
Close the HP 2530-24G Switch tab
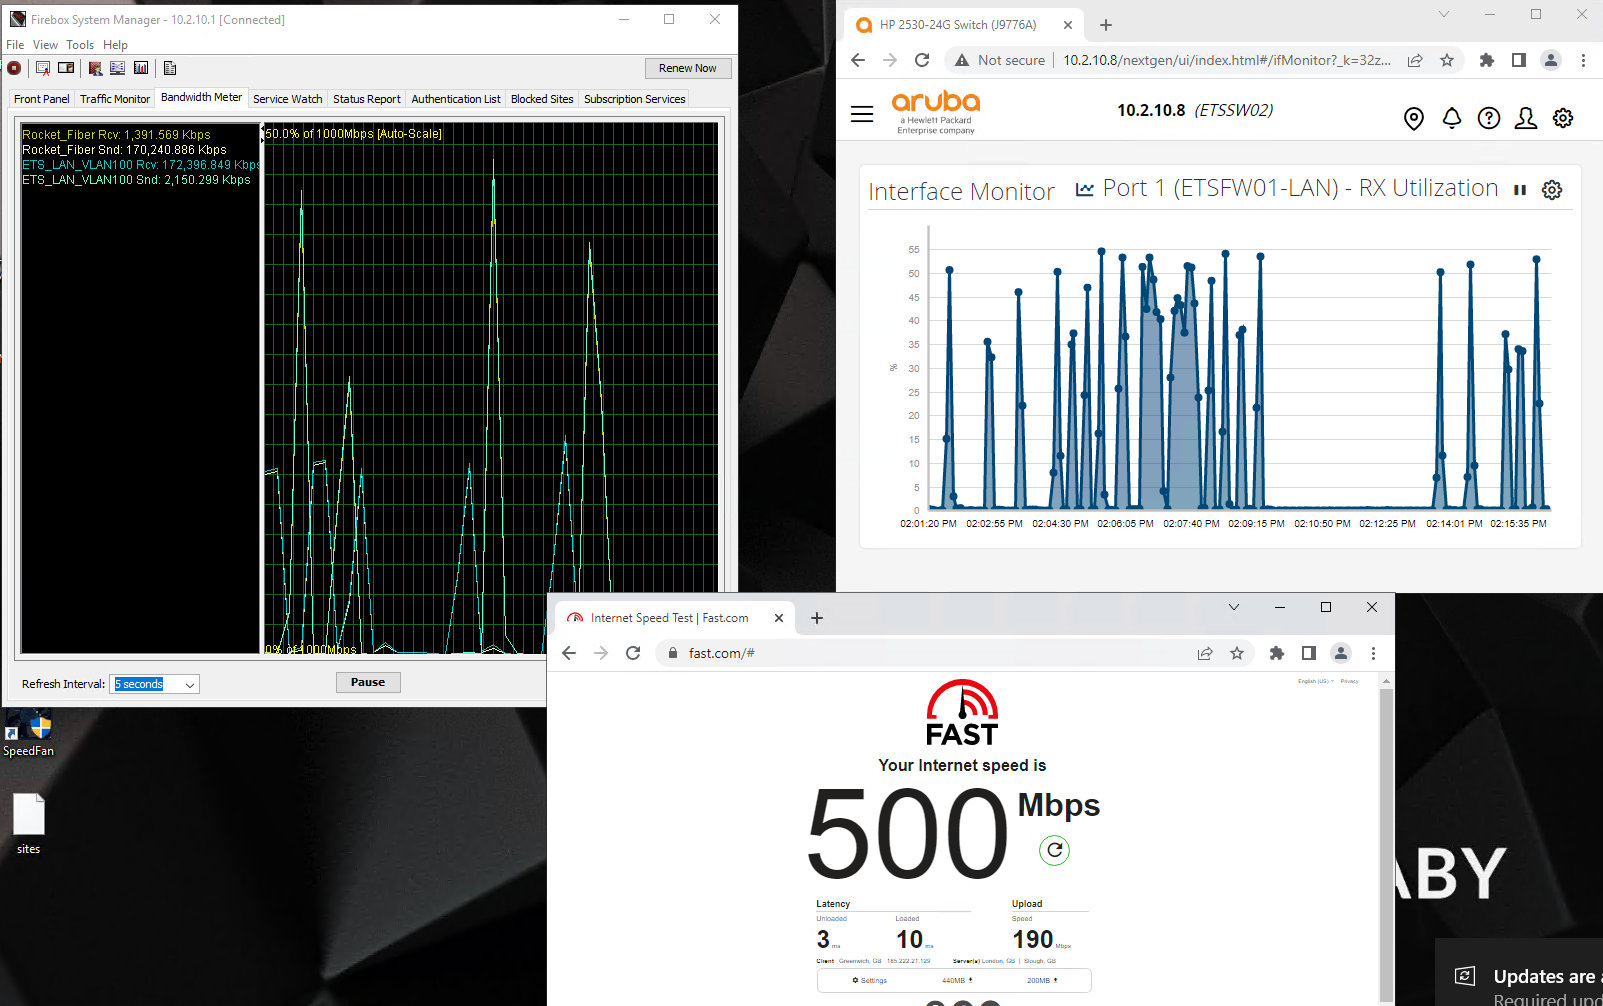pos(1068,25)
